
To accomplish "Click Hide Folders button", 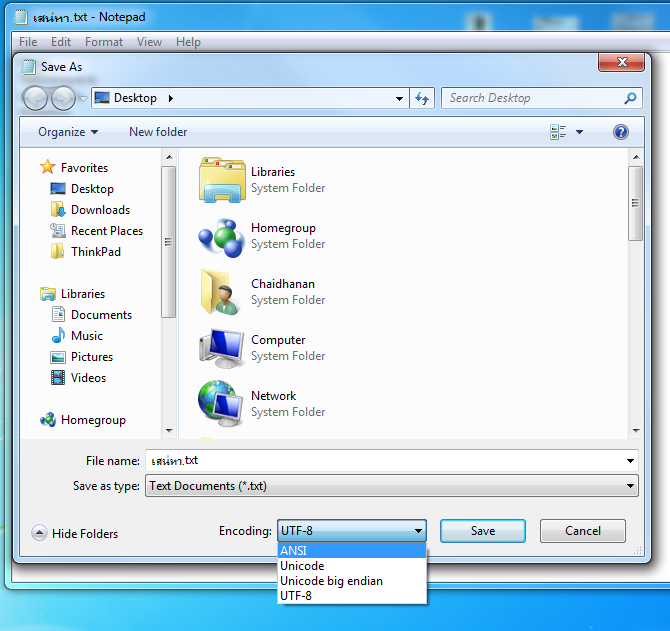I will (75, 533).
